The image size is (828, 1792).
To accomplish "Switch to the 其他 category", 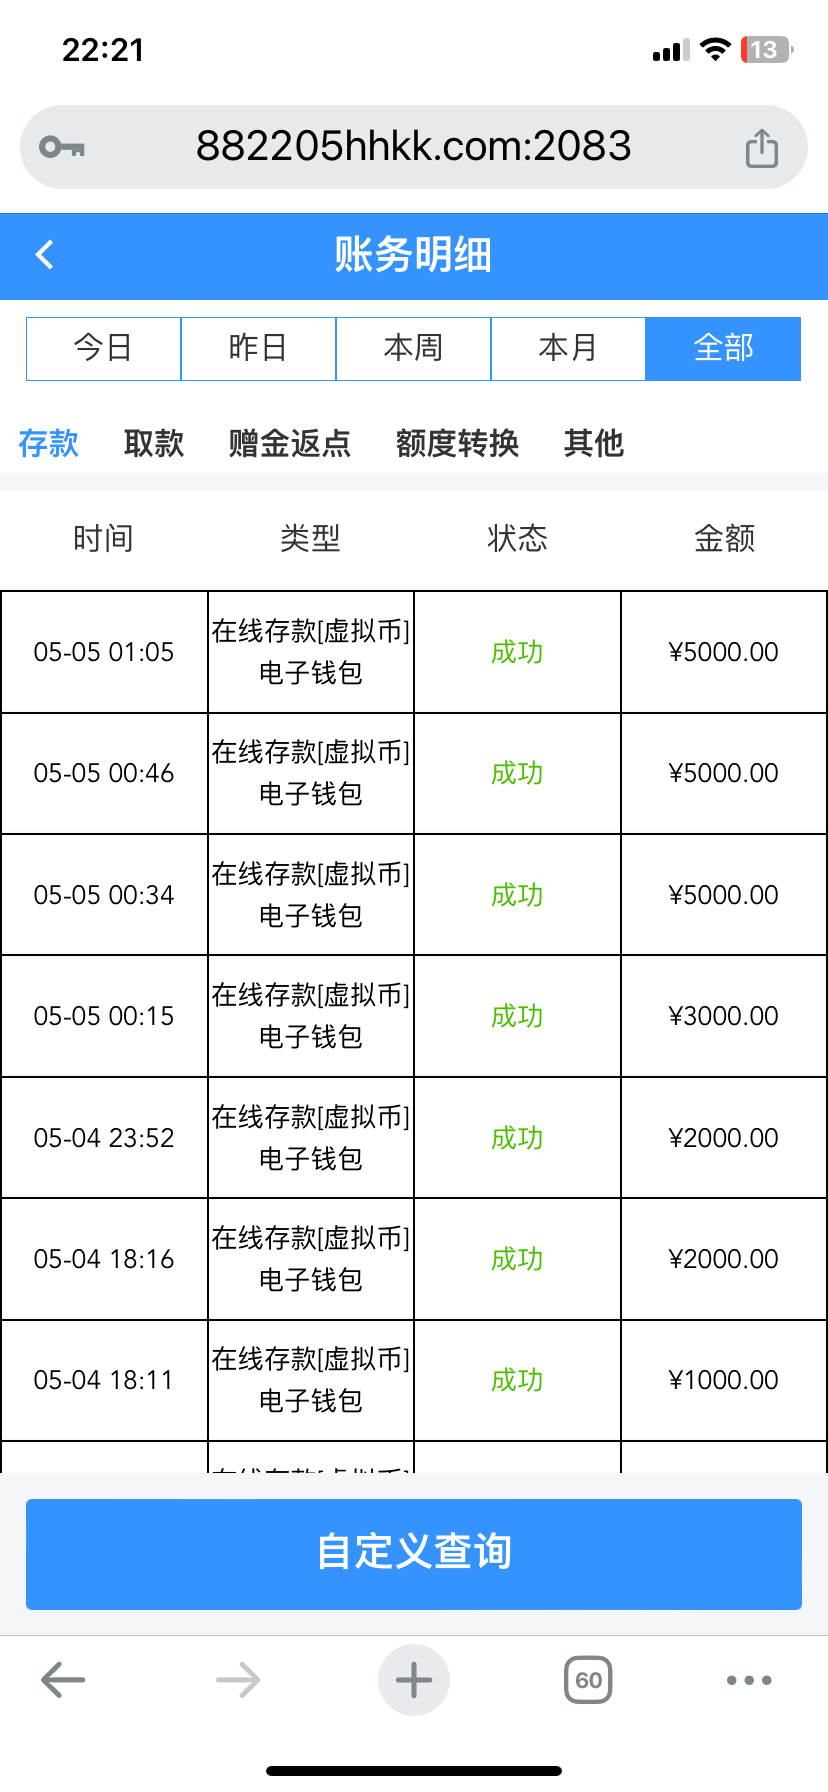I will (594, 443).
